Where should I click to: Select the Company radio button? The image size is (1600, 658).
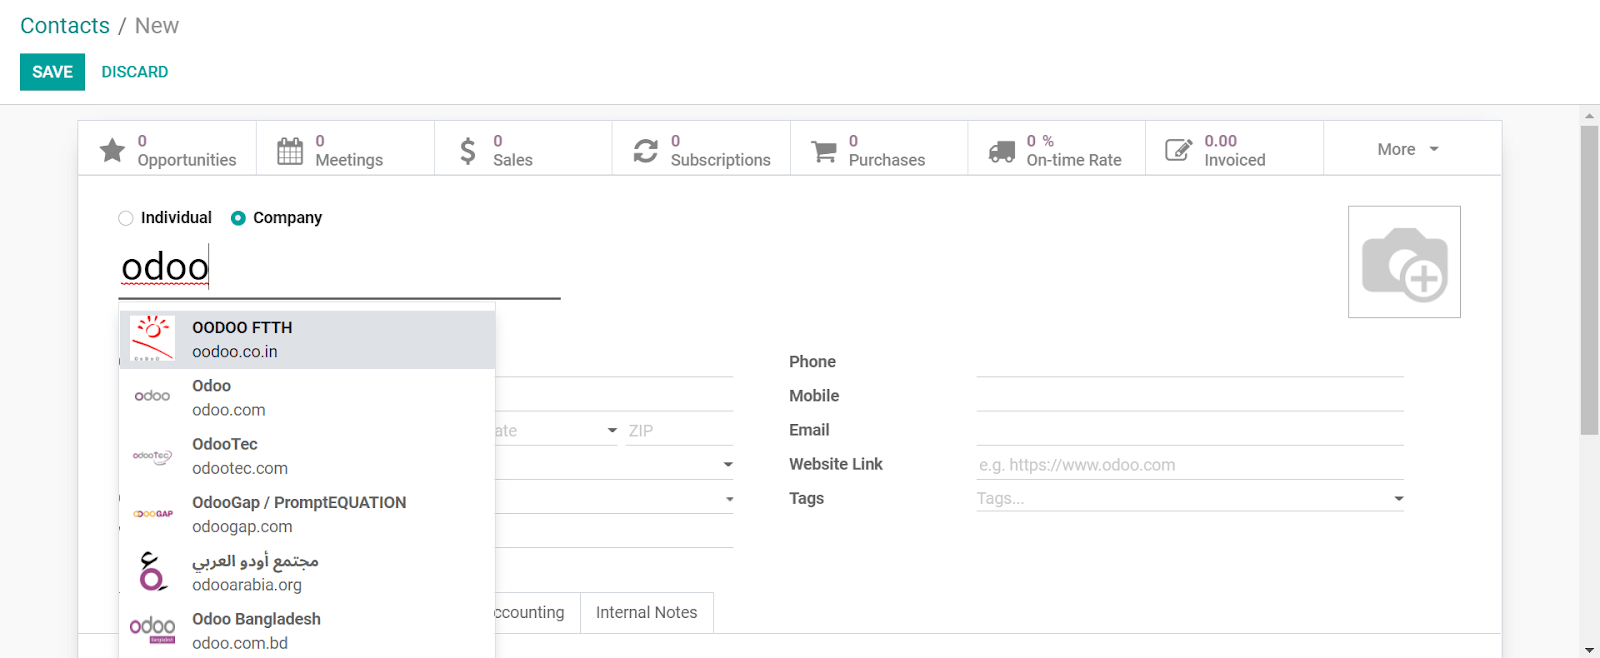(x=238, y=218)
